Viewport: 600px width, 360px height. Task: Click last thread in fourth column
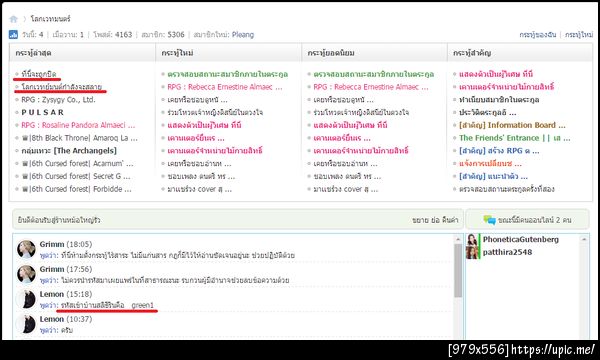click(507, 189)
